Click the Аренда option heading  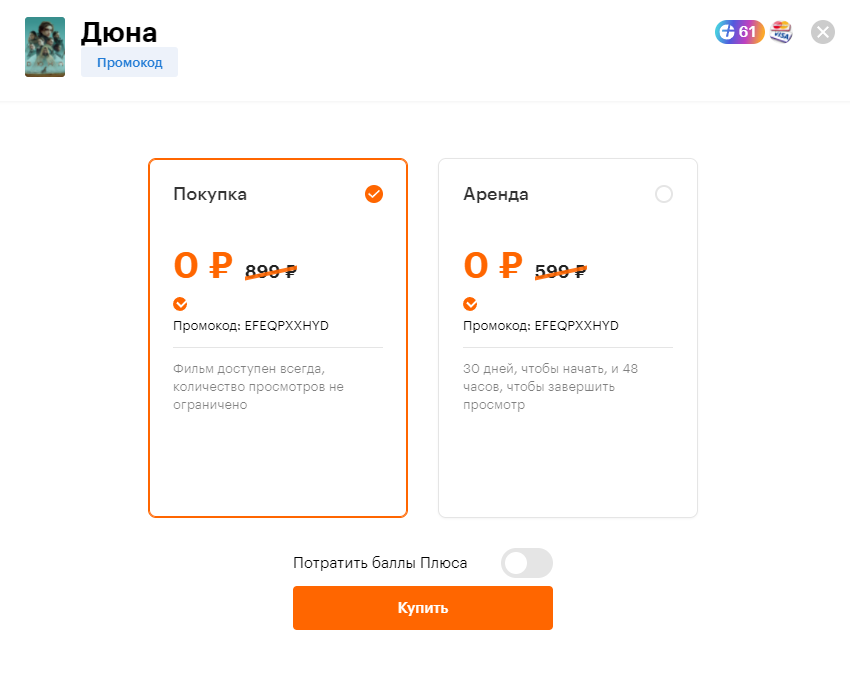click(x=496, y=194)
